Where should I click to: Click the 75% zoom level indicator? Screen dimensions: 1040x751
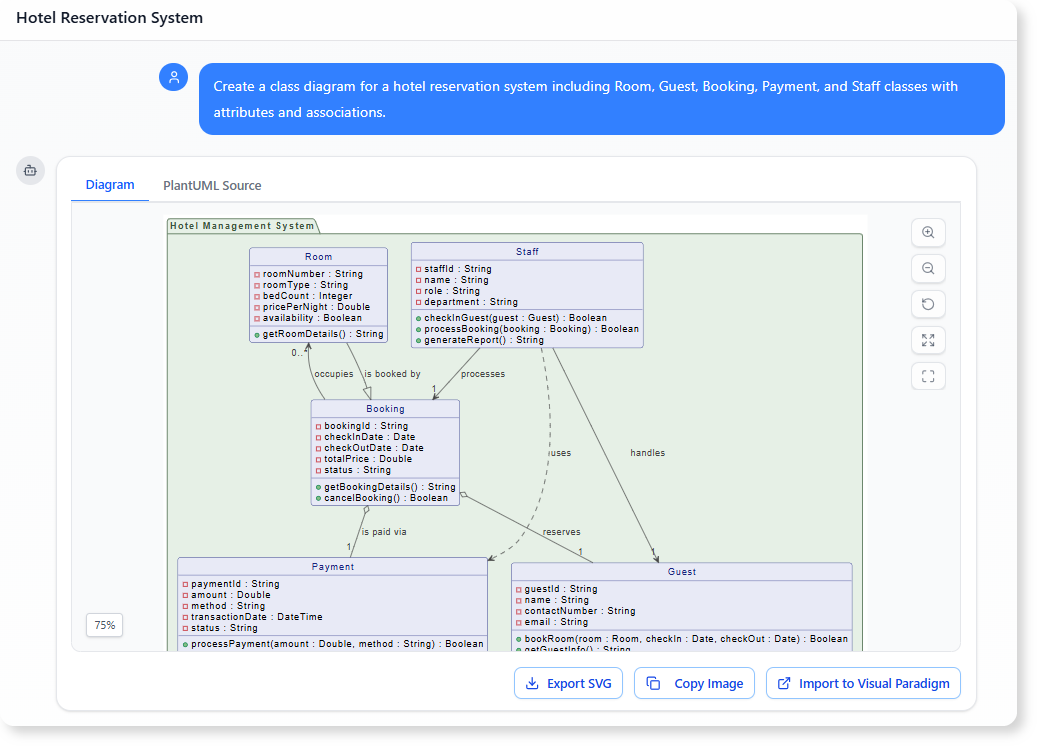coord(104,625)
